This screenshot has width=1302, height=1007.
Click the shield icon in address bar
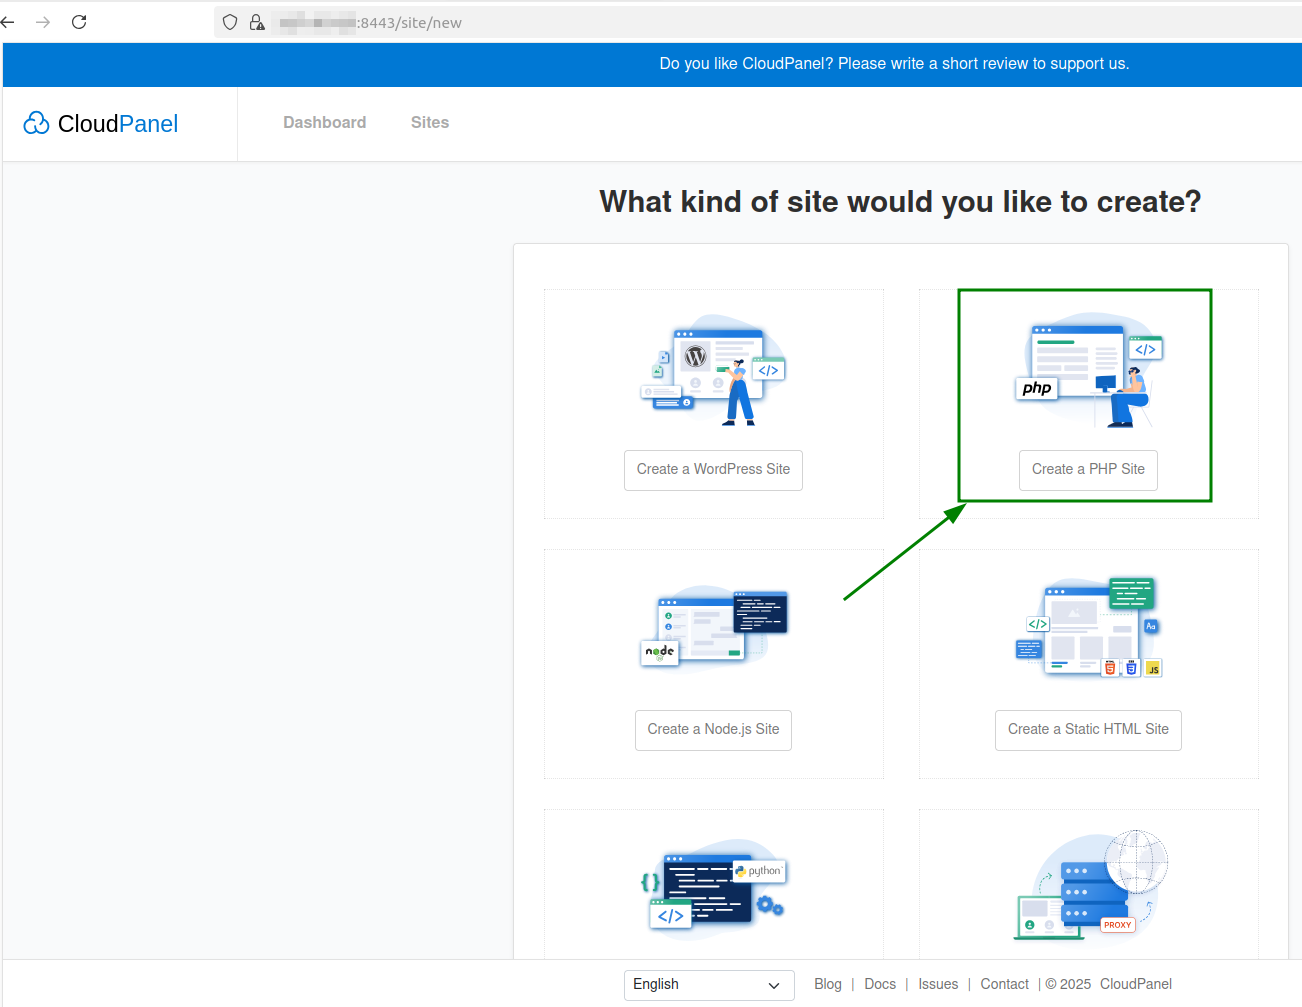tap(230, 22)
